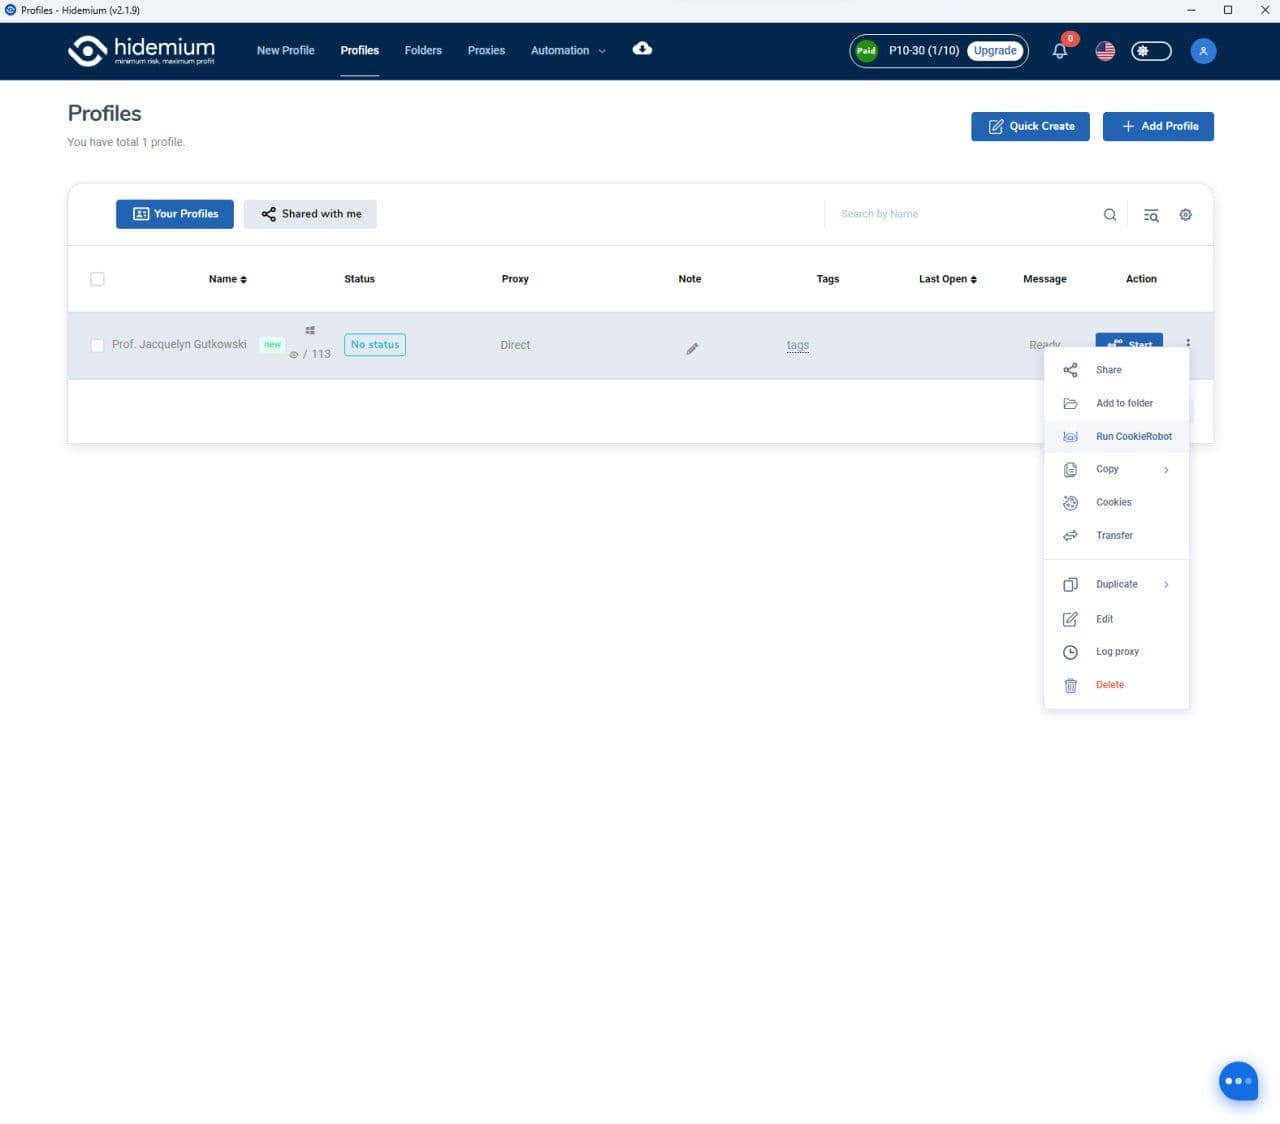
Task: Tick the select-all checkbox in header
Action: (97, 279)
